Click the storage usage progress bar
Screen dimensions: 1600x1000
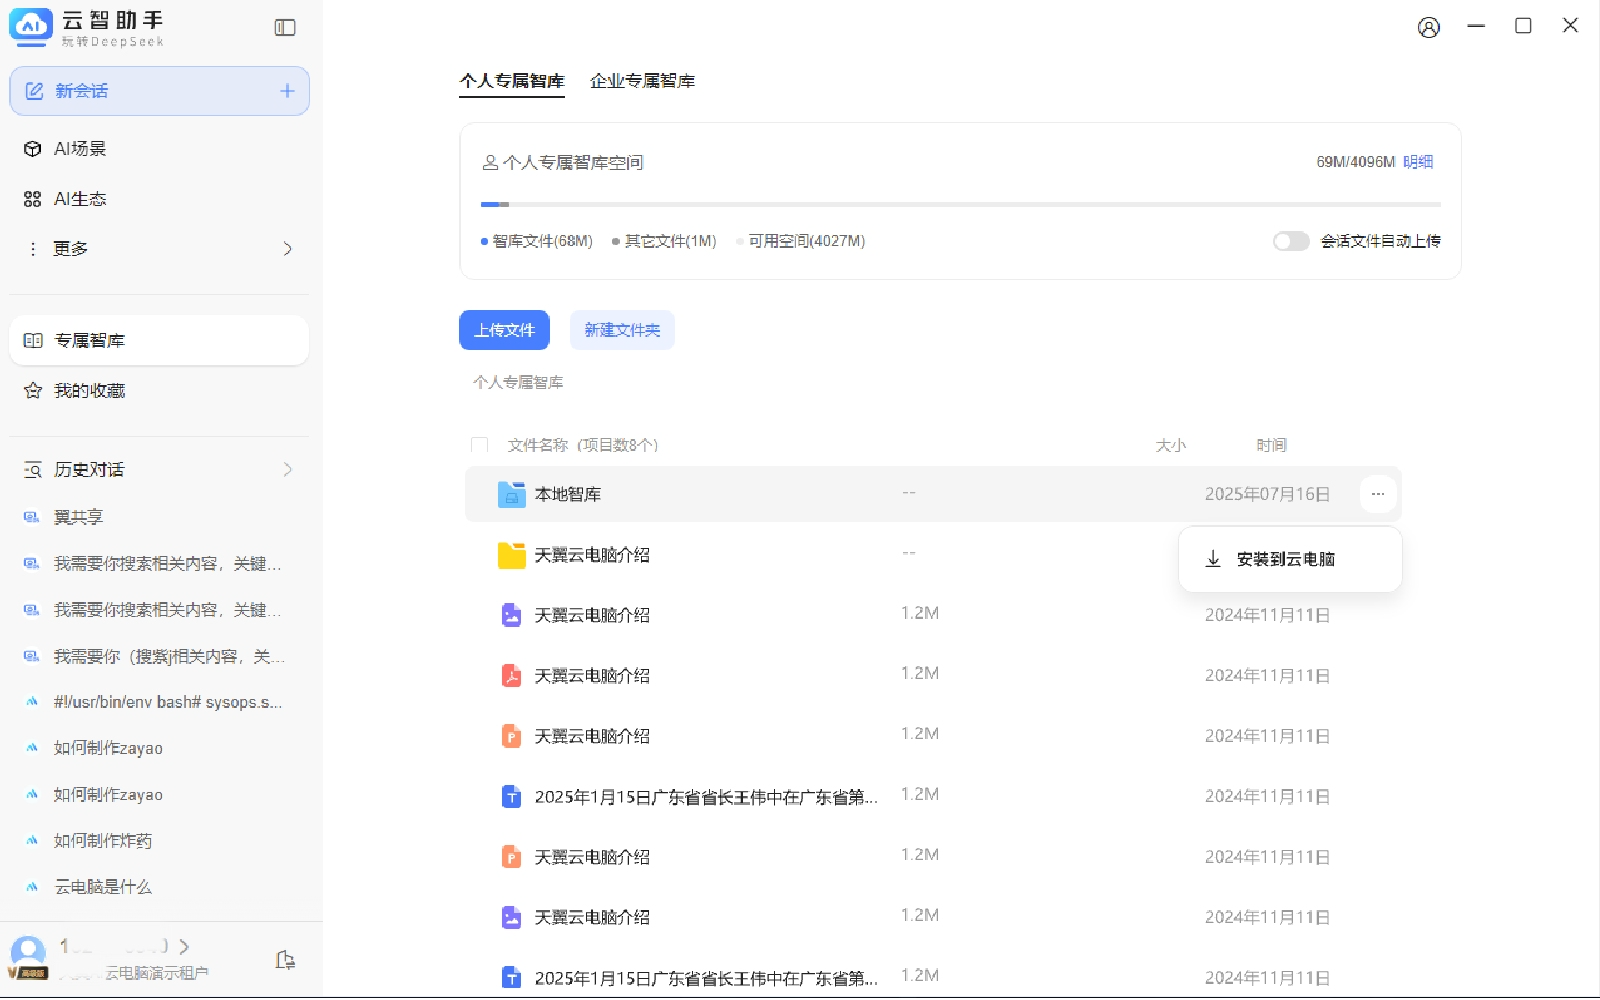click(x=960, y=204)
